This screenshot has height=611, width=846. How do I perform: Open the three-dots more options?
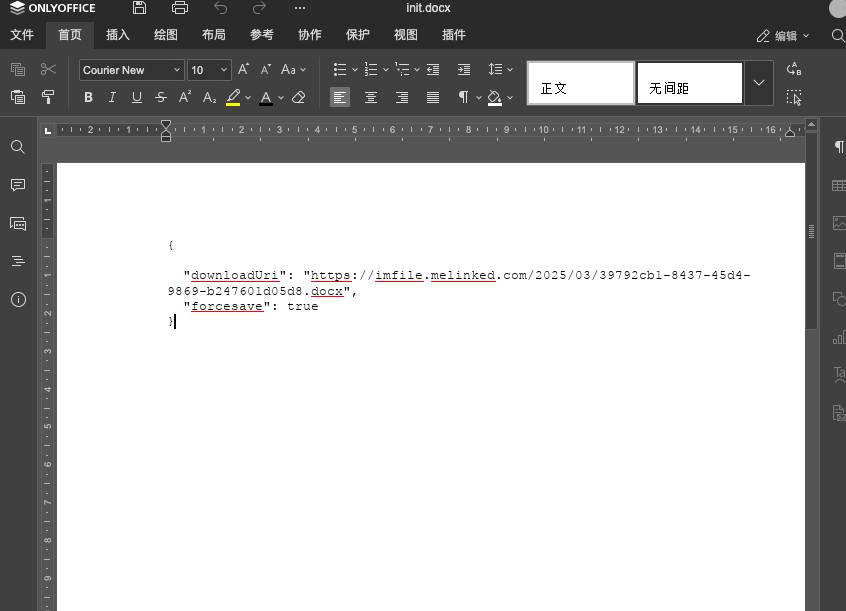pyautogui.click(x=300, y=8)
